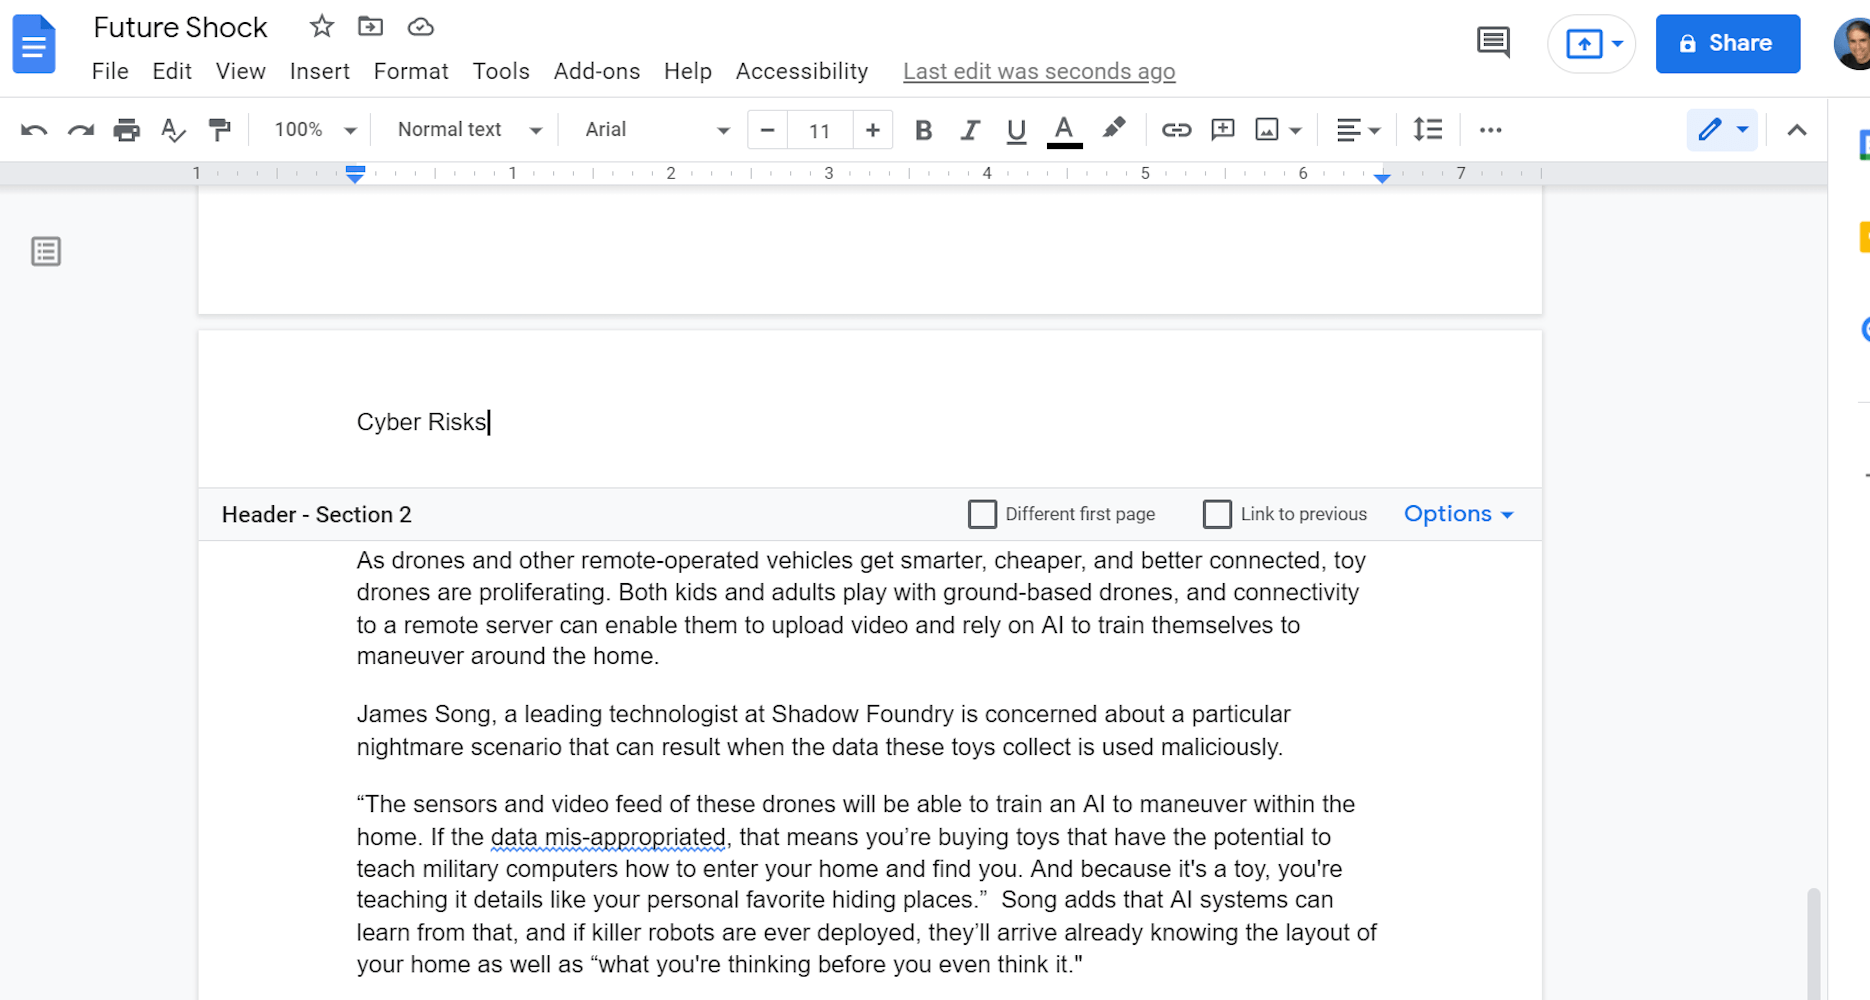Screen dimensions: 1870x1000
Task: Open the comment history icon
Action: [x=1493, y=43]
